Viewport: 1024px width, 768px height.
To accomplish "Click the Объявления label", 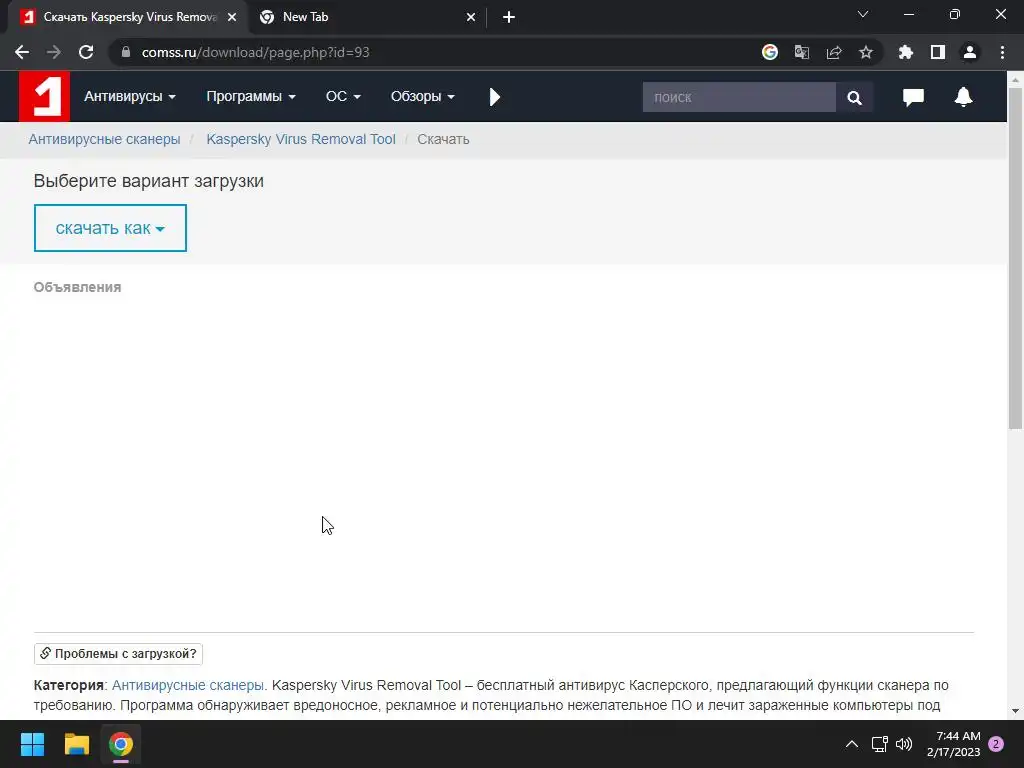I will point(77,287).
